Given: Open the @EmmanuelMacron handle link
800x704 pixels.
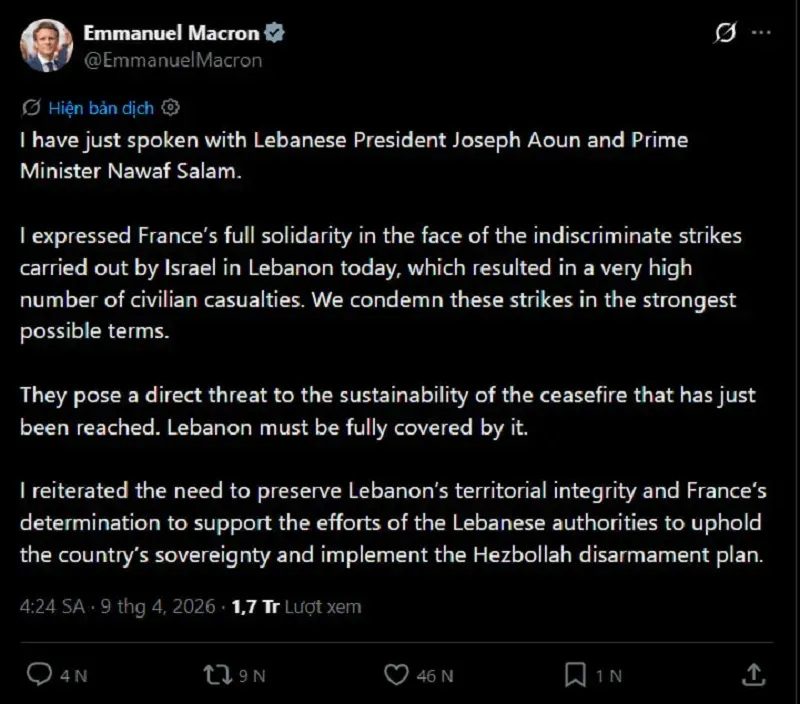Looking at the screenshot, I should point(173,60).
